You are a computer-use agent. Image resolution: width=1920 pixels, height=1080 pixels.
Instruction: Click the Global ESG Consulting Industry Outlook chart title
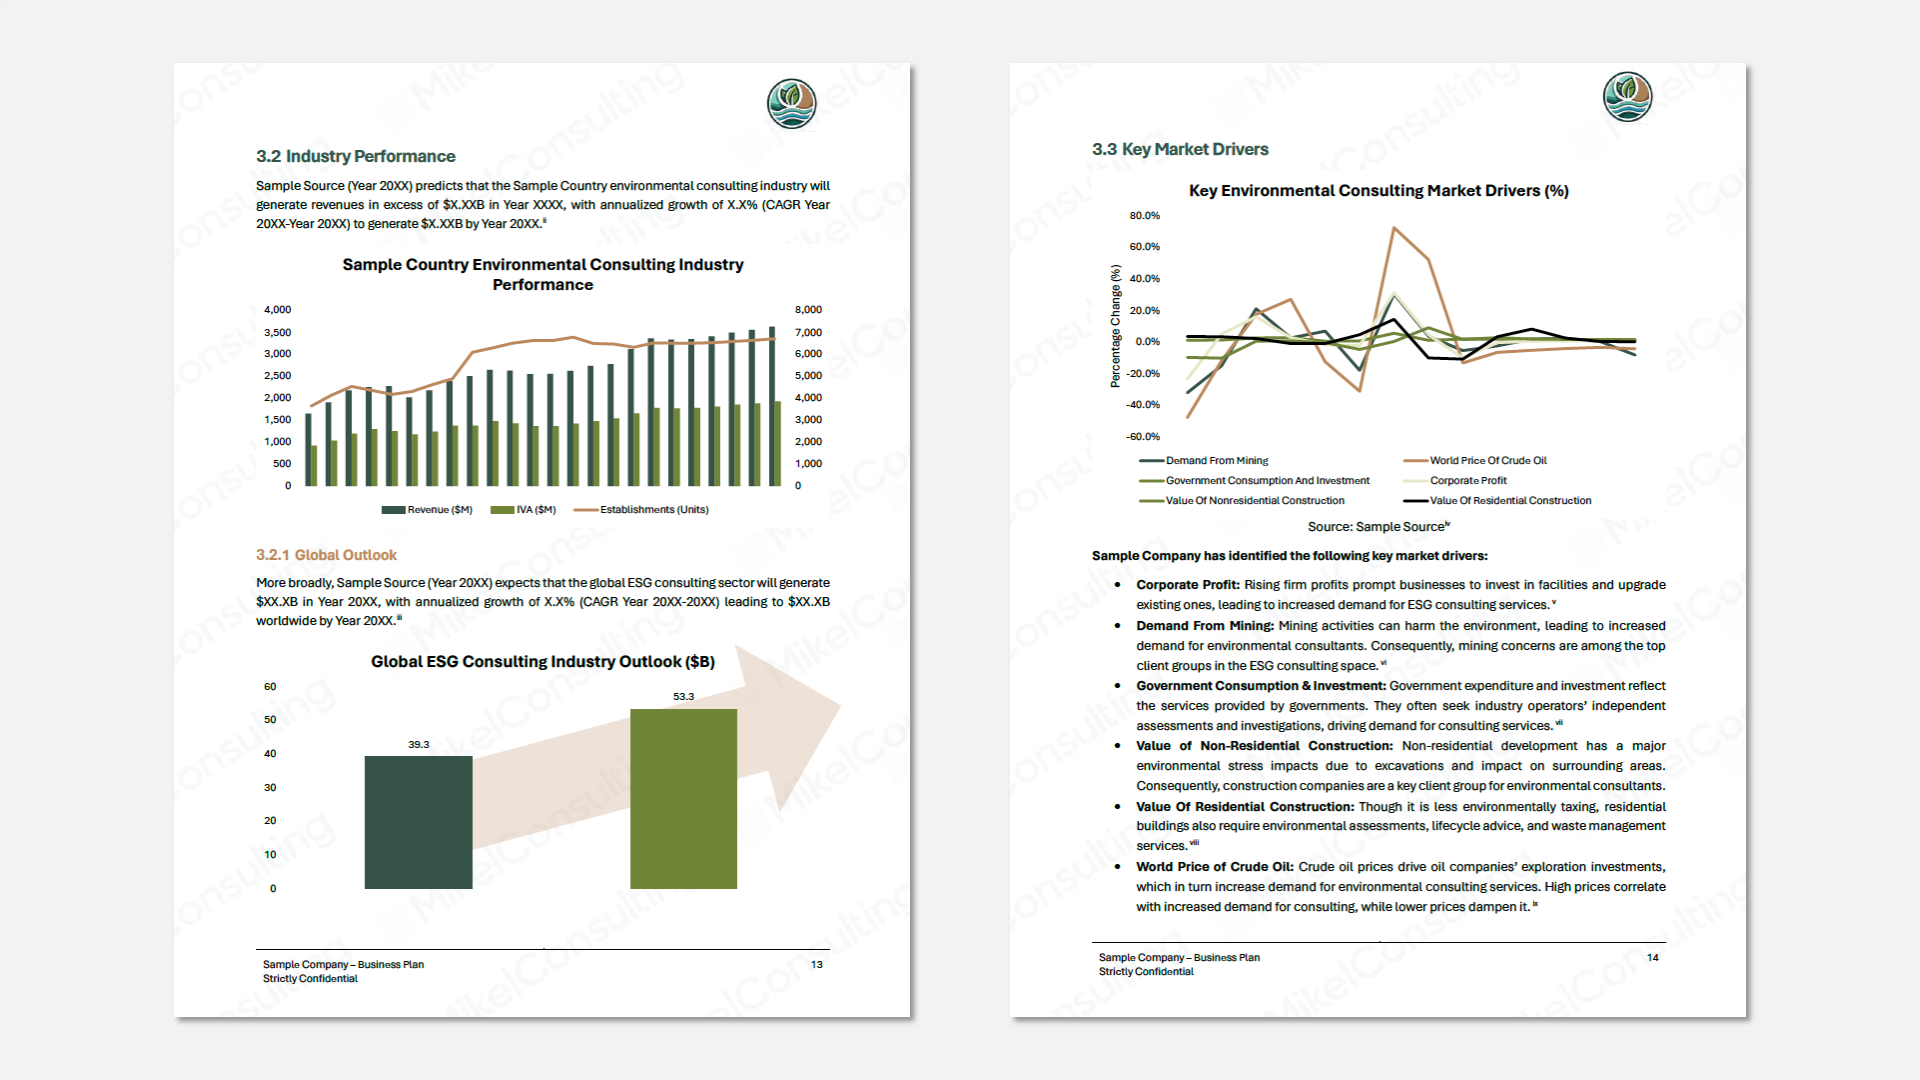click(543, 662)
